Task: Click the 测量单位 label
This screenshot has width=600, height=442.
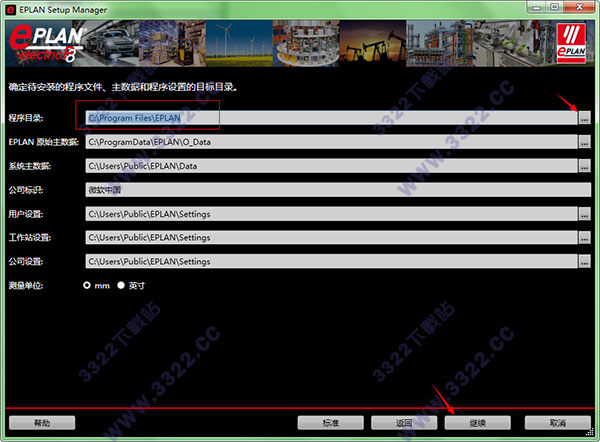Action: (x=26, y=285)
